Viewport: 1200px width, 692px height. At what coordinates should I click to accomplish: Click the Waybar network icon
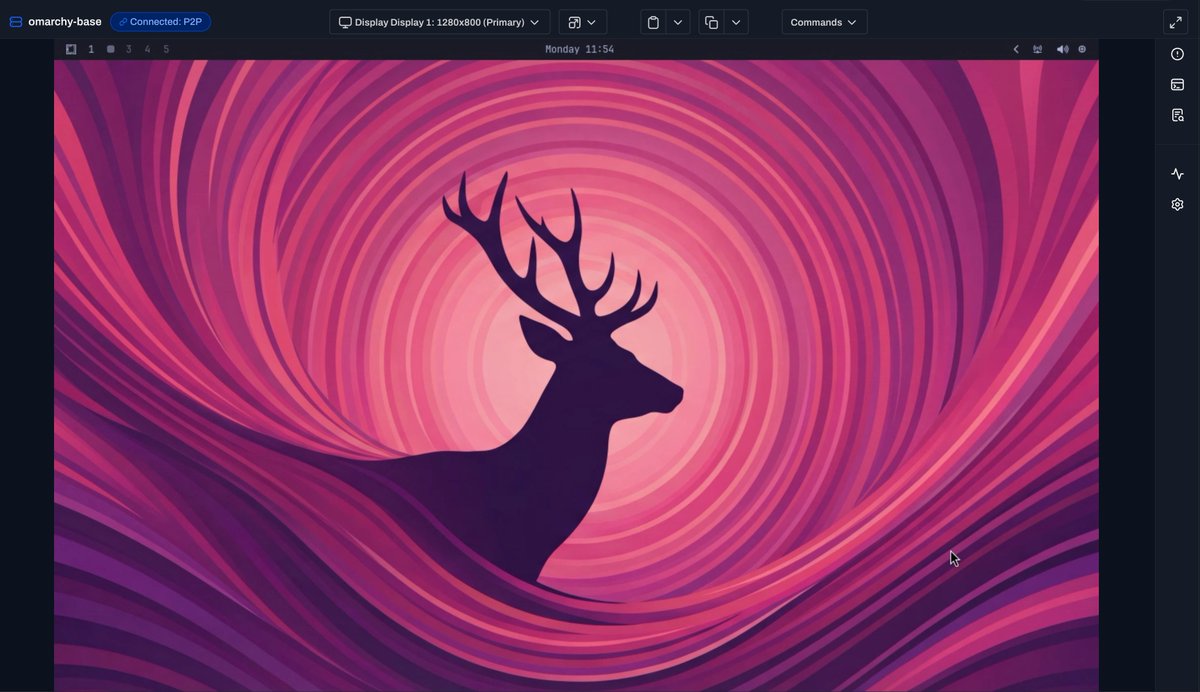(x=1037, y=49)
